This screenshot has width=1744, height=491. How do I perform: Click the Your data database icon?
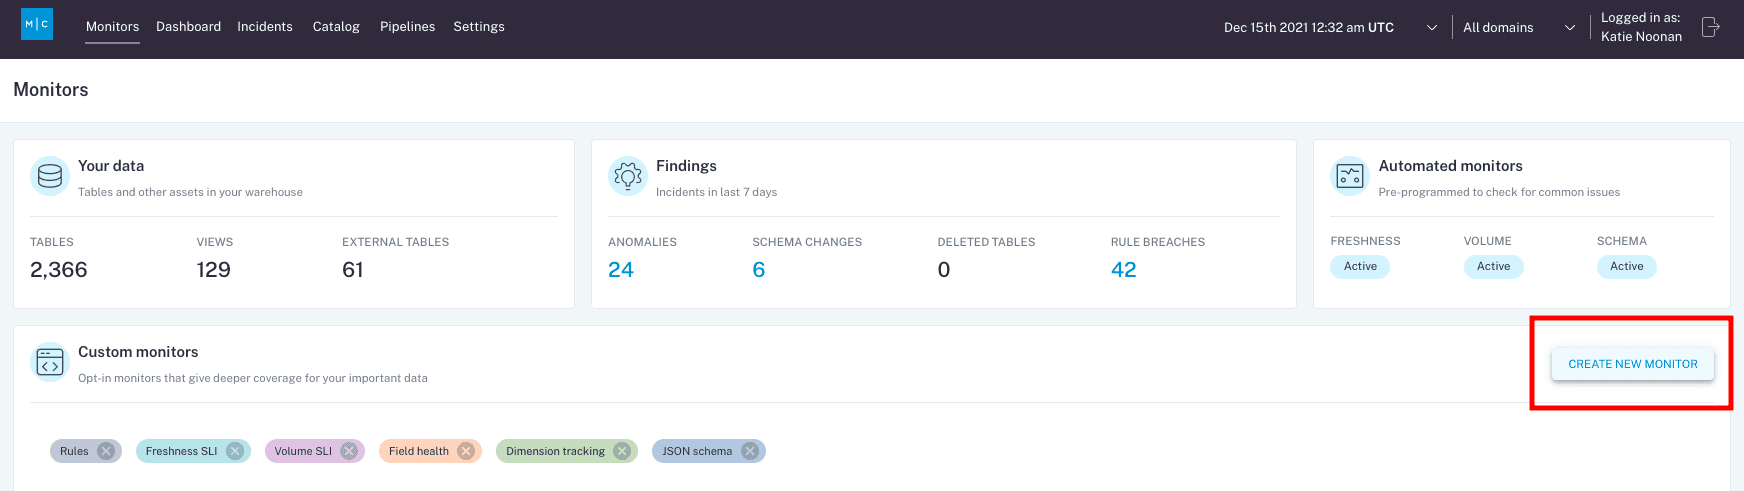pos(50,177)
